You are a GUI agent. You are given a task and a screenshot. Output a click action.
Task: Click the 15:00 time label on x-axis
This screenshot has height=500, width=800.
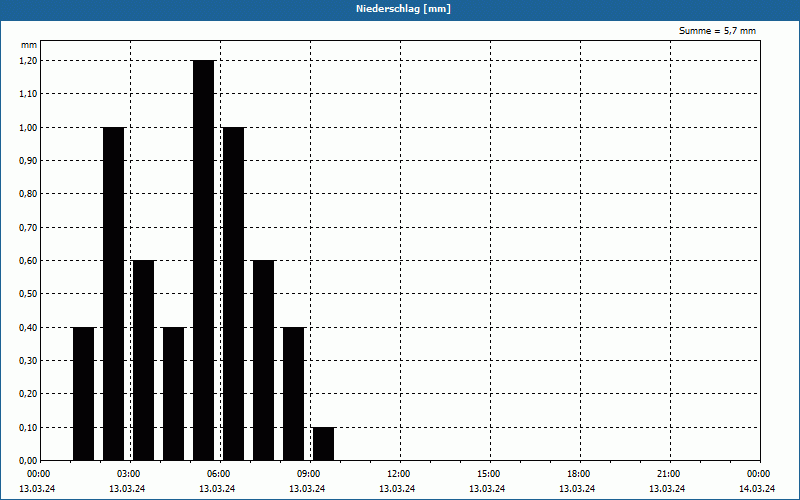[x=489, y=474]
